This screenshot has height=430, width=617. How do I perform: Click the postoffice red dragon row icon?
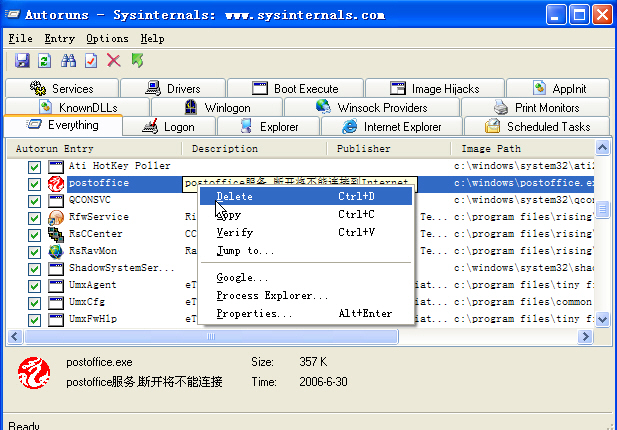(x=56, y=184)
